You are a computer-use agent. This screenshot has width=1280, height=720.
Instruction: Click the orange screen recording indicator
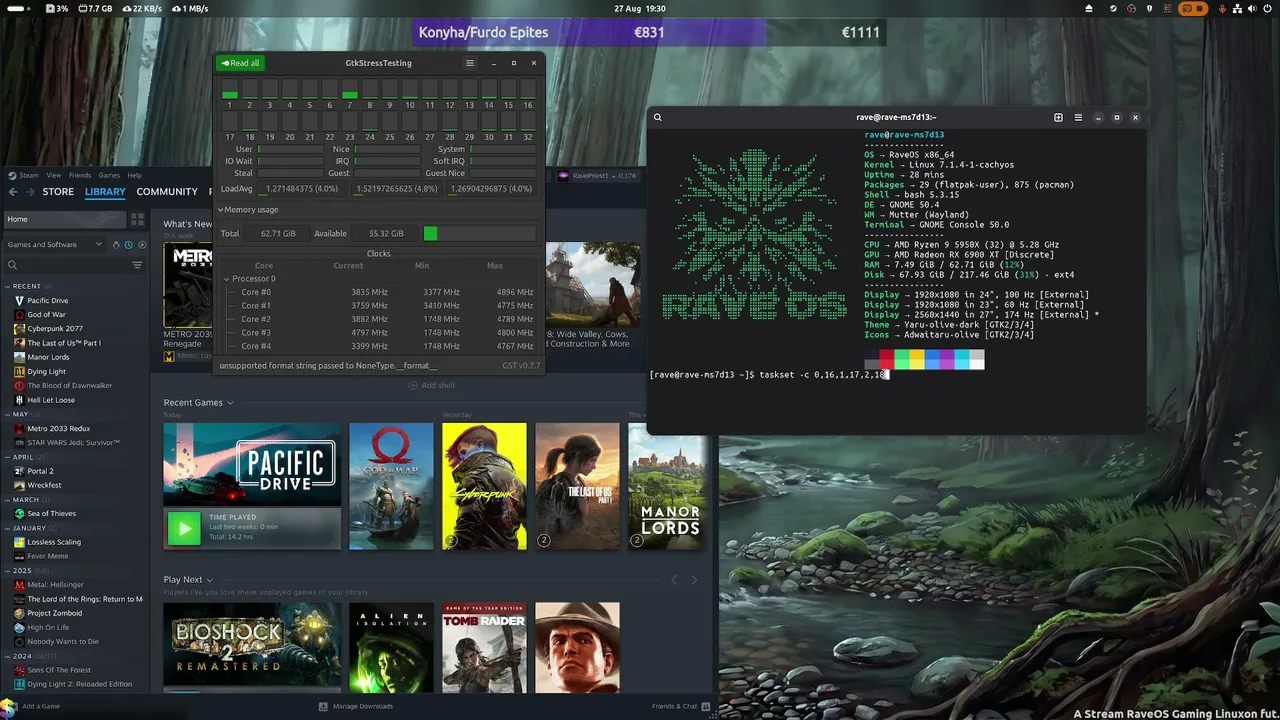pyautogui.click(x=1194, y=8)
